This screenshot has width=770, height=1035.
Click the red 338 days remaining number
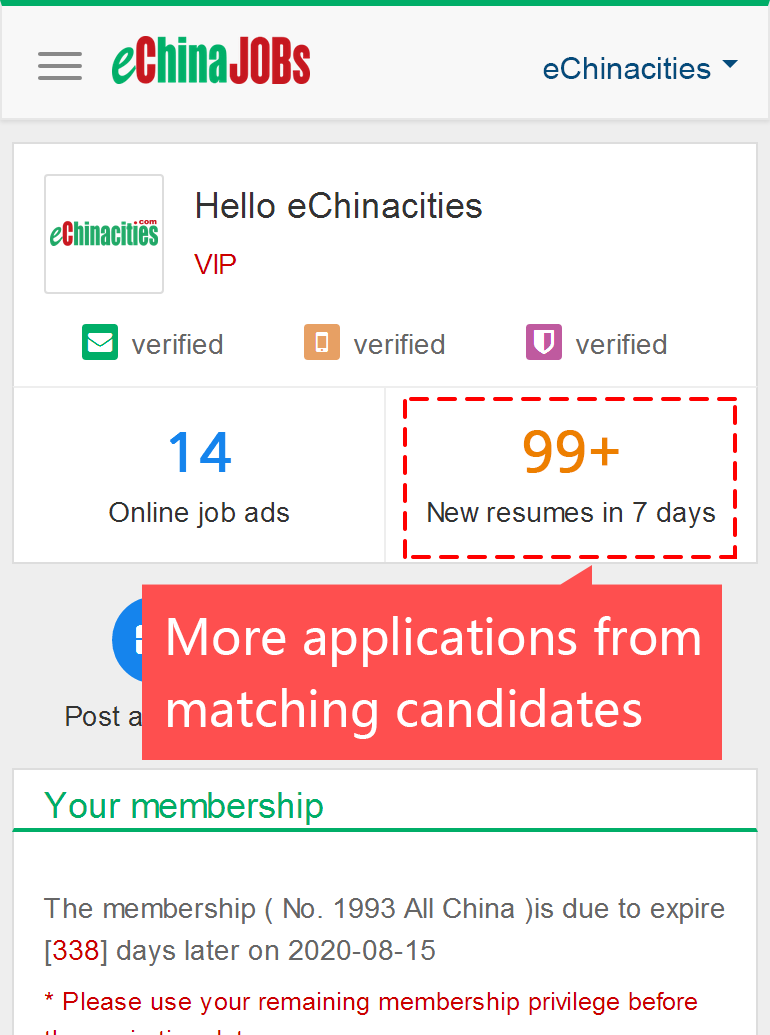[x=76, y=950]
